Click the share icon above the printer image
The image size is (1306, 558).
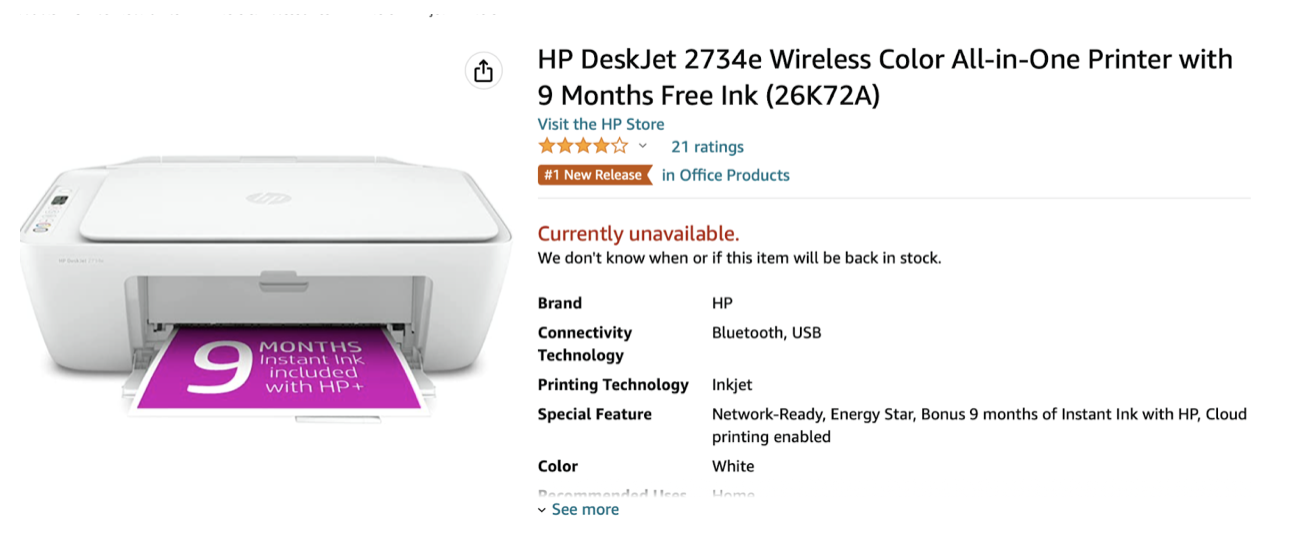[483, 71]
